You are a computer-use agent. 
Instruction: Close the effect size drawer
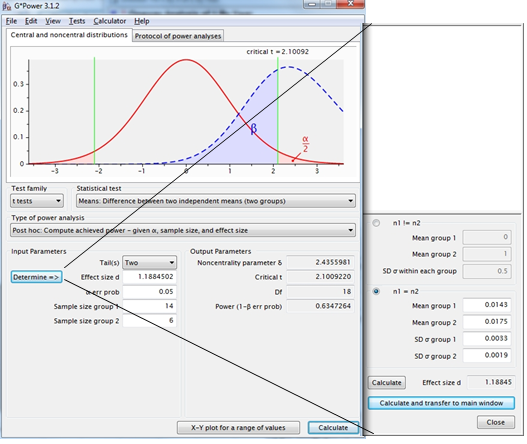click(496, 422)
